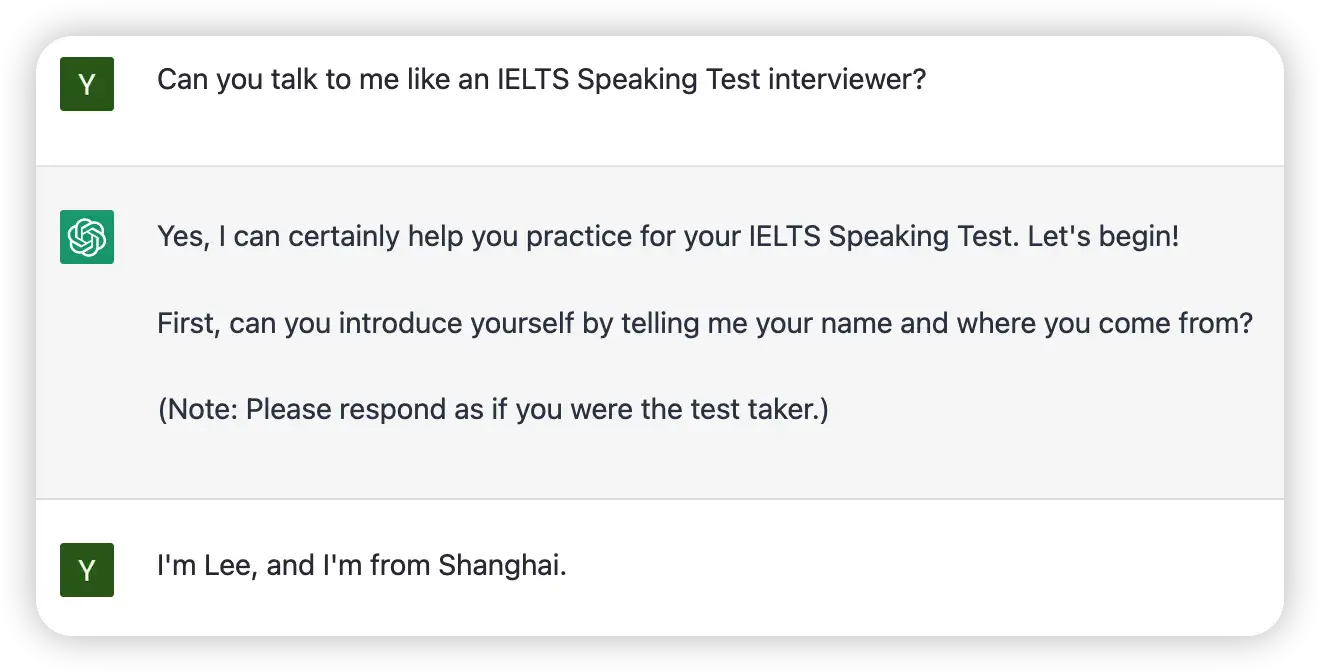1320x672 pixels.
Task: Click the word "Yes," opening ChatGPT's reply
Action: pyautogui.click(x=181, y=237)
